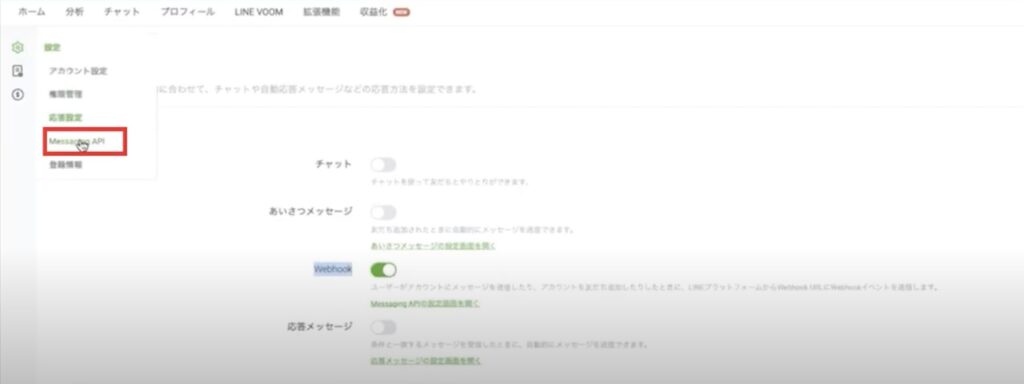The image size is (1024, 384).
Task: Click the coin billing icon in sidebar
Action: tap(18, 95)
